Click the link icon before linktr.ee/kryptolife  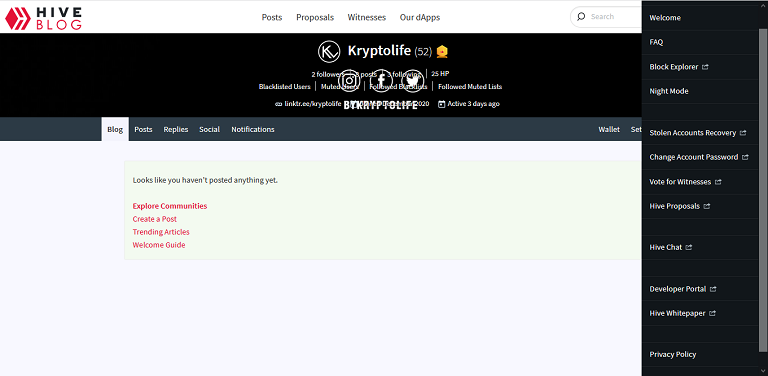(278, 104)
